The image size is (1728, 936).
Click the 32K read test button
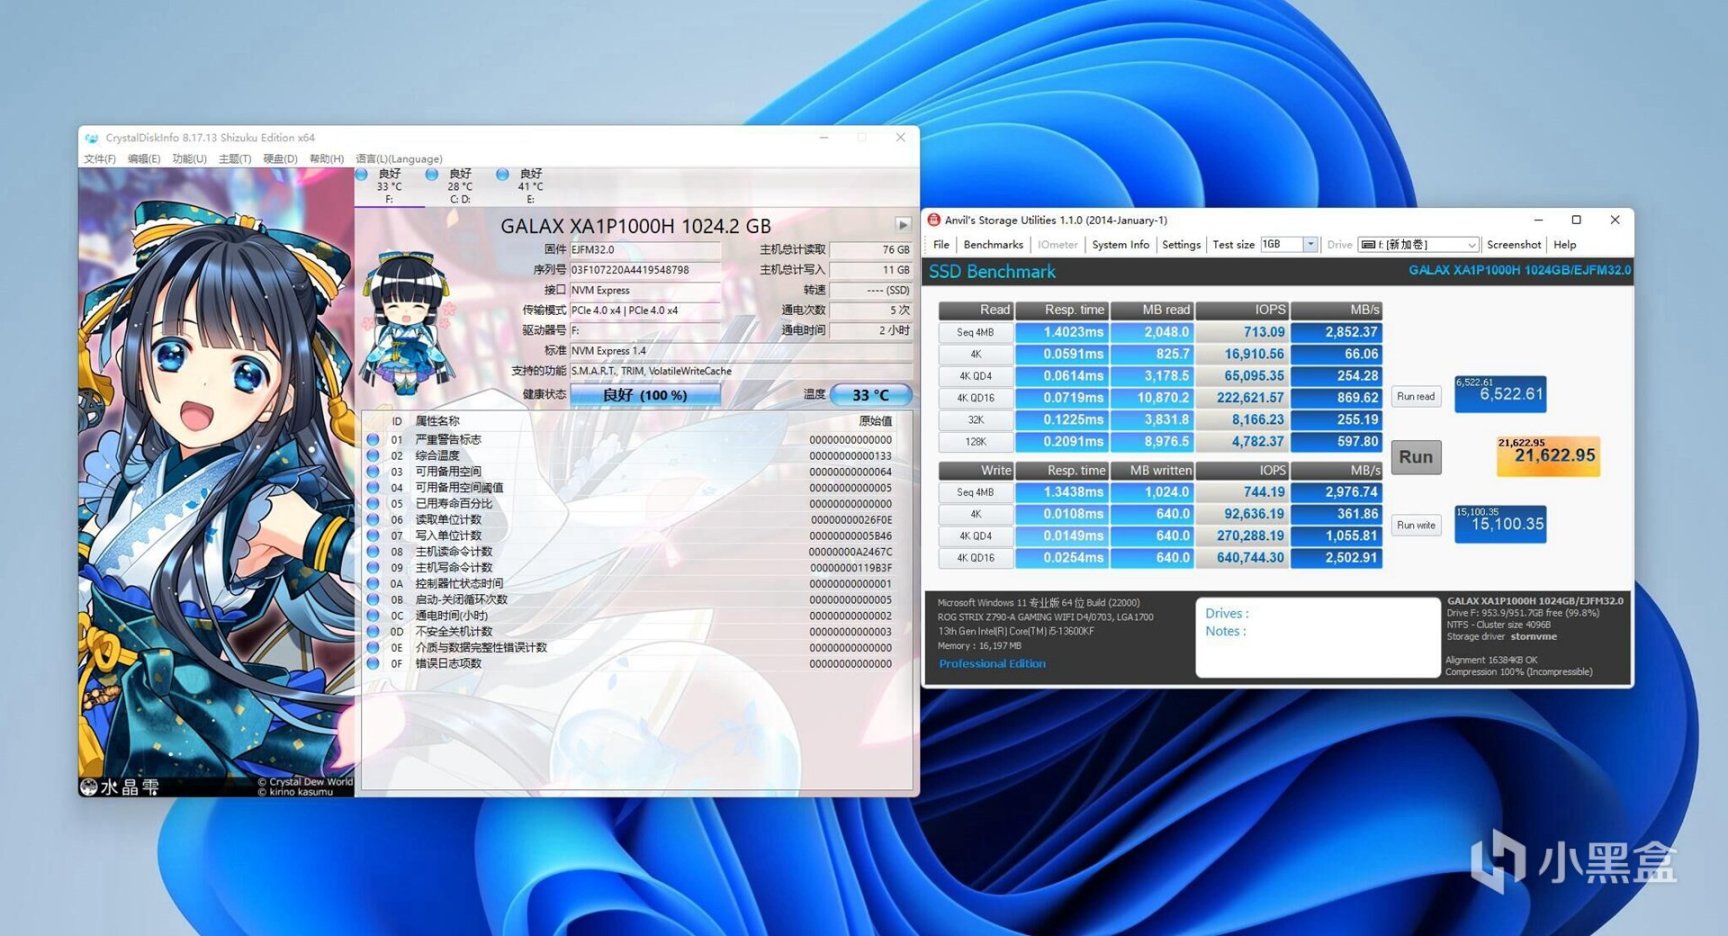point(976,420)
